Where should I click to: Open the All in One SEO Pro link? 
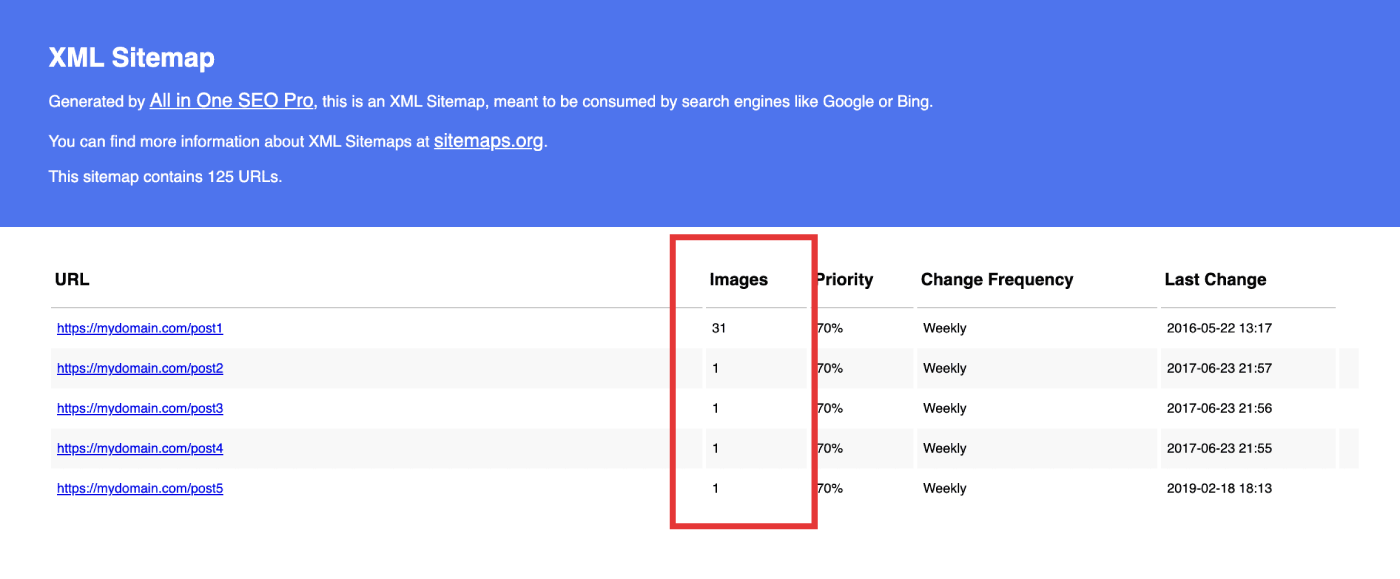(x=232, y=101)
